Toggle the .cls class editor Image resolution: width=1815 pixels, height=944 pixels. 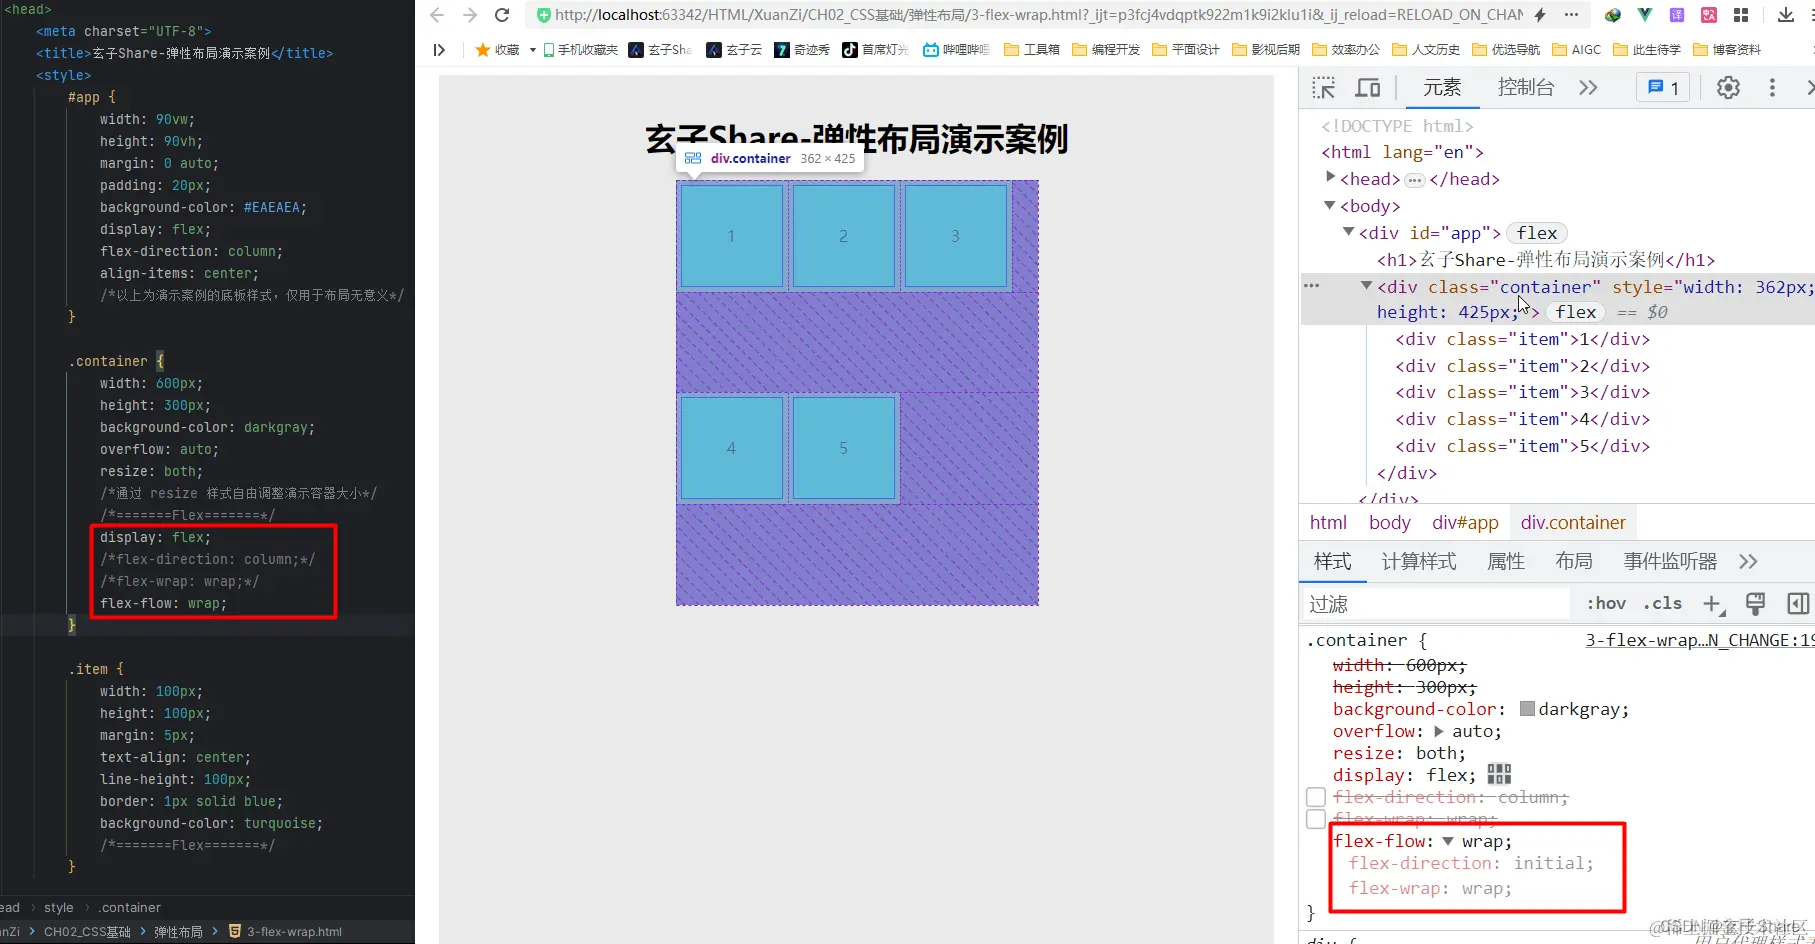pyautogui.click(x=1663, y=603)
